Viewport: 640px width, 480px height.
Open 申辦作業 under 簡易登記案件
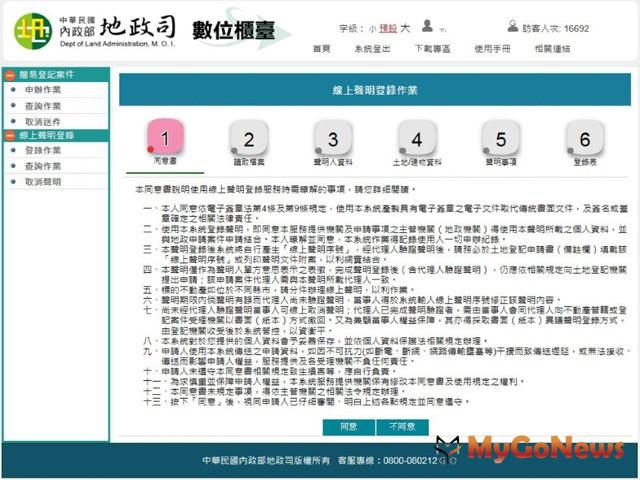pos(43,90)
